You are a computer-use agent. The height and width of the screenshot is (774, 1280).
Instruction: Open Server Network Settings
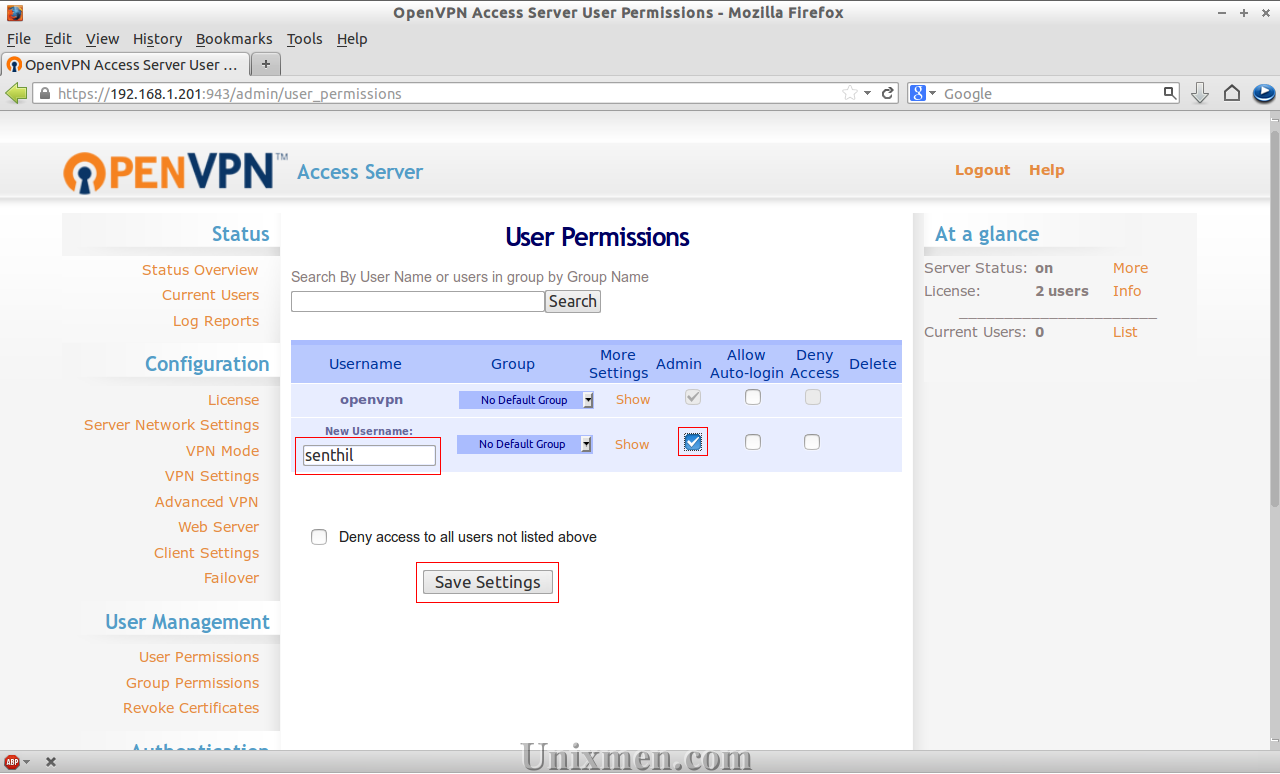pos(171,425)
